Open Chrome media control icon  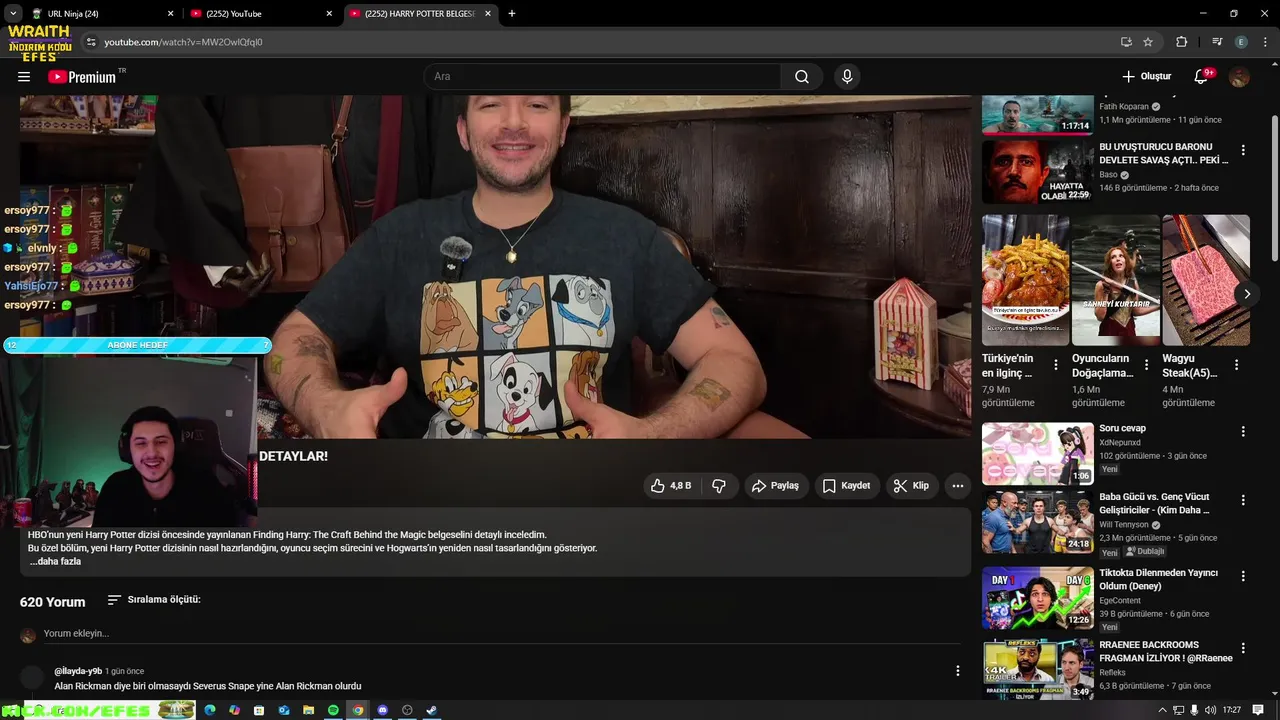[x=1217, y=42]
